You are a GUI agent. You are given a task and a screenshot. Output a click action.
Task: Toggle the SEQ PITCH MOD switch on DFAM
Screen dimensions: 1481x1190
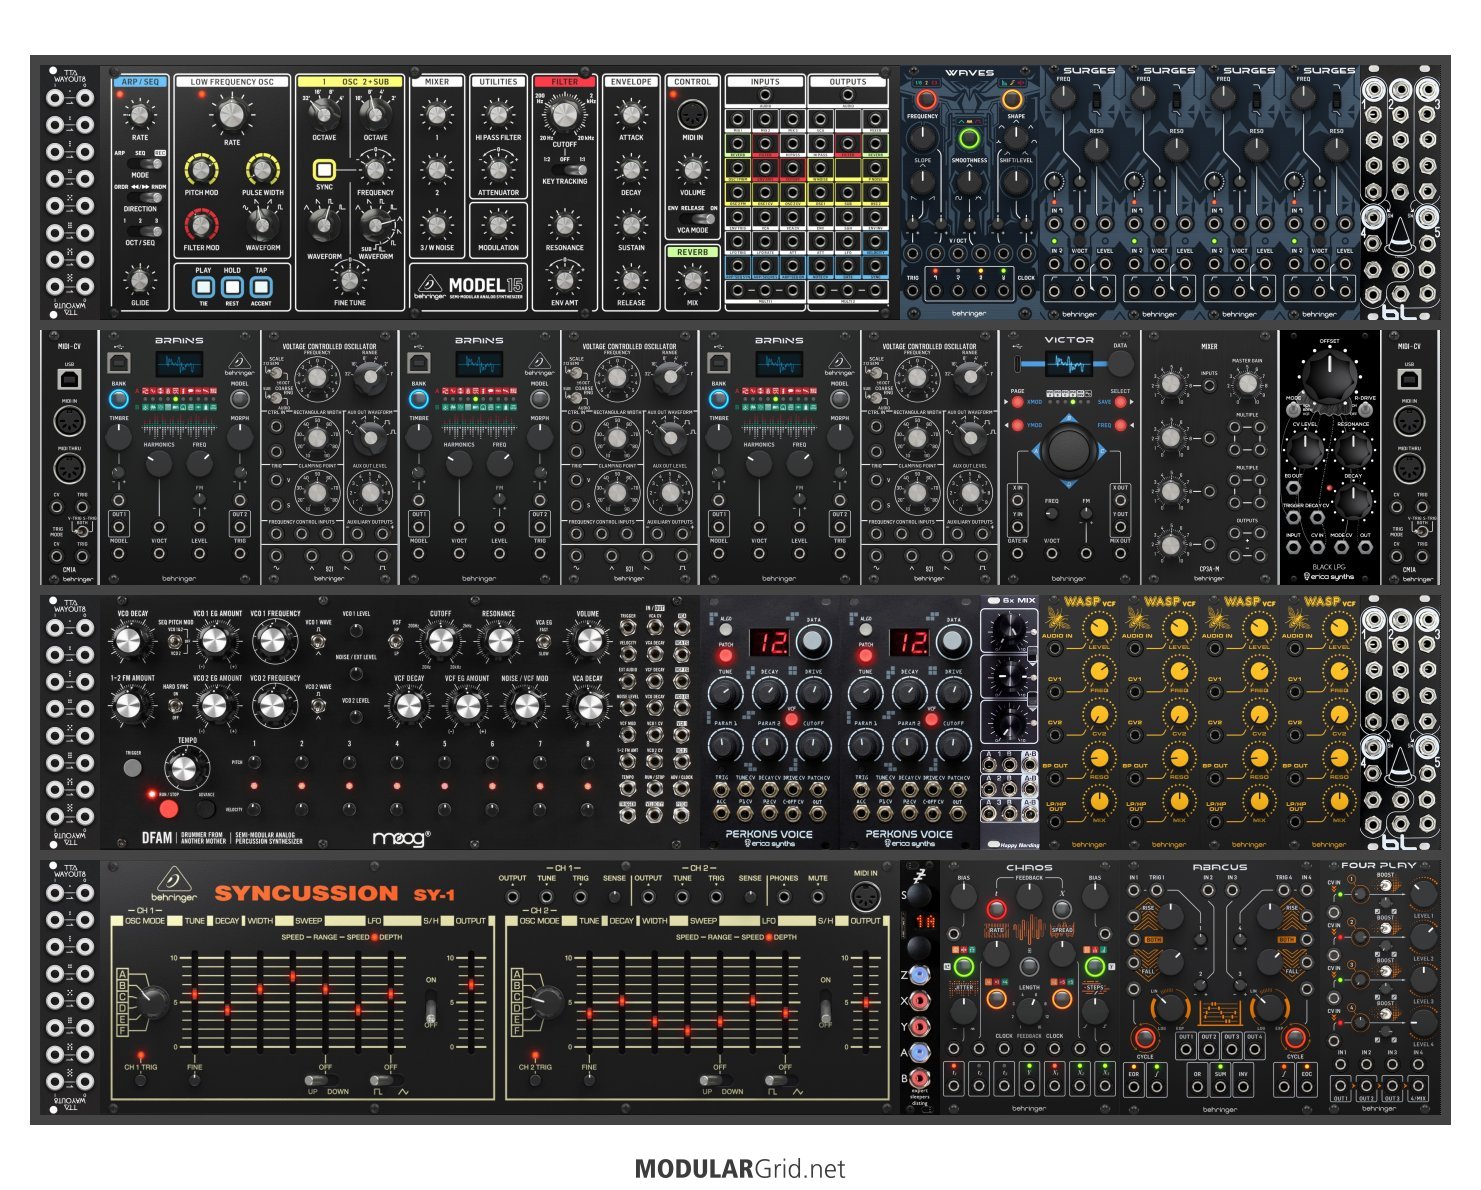point(176,643)
